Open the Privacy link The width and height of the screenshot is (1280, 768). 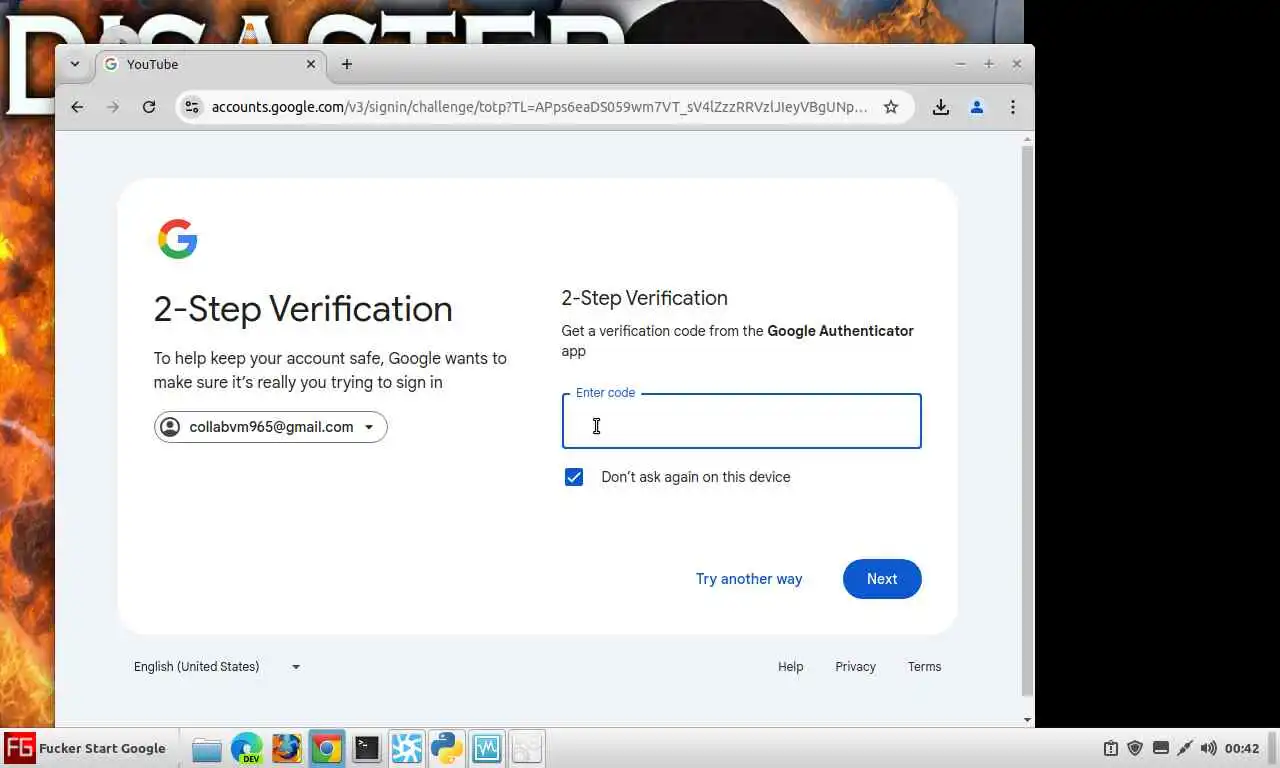(855, 667)
